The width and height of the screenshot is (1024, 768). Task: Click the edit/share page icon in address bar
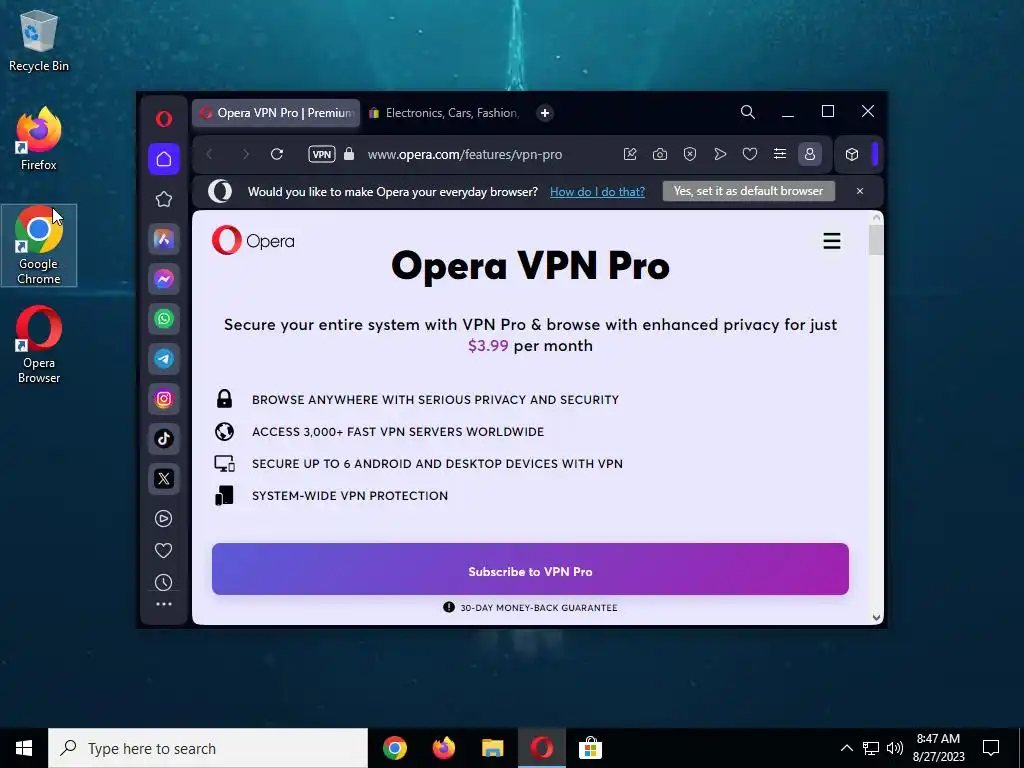(x=630, y=154)
